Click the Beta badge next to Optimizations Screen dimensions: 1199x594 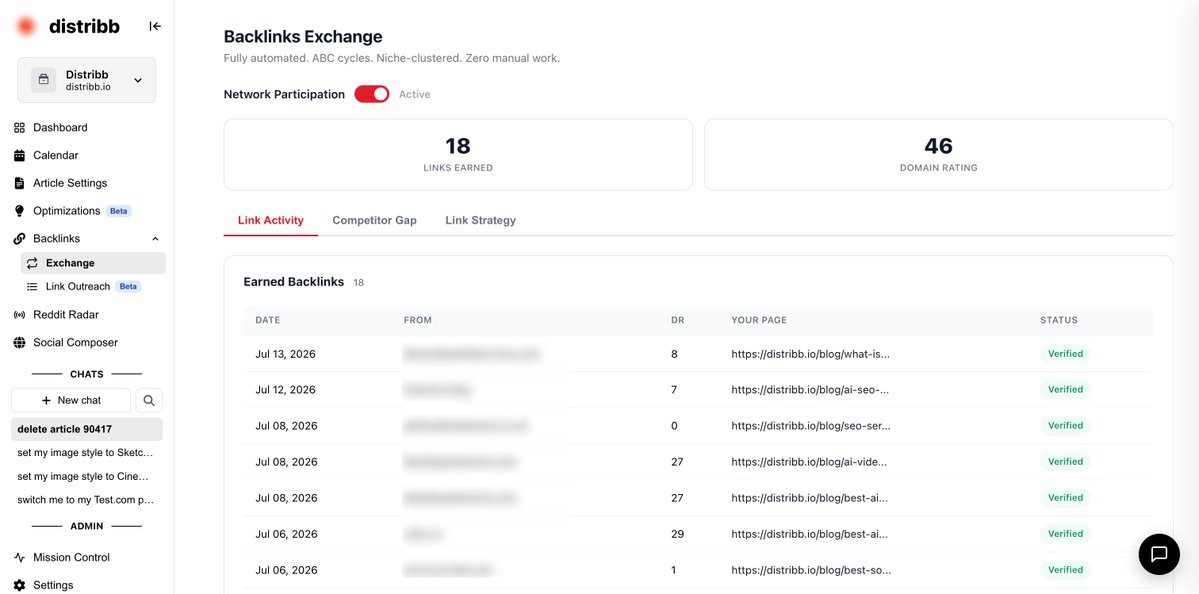click(119, 211)
